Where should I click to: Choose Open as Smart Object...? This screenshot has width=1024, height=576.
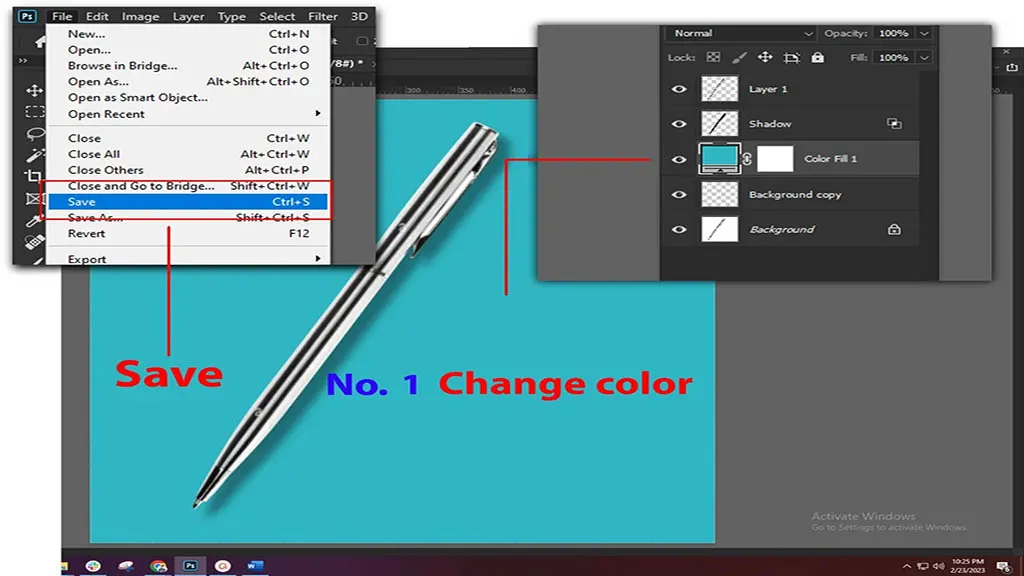coord(188,97)
